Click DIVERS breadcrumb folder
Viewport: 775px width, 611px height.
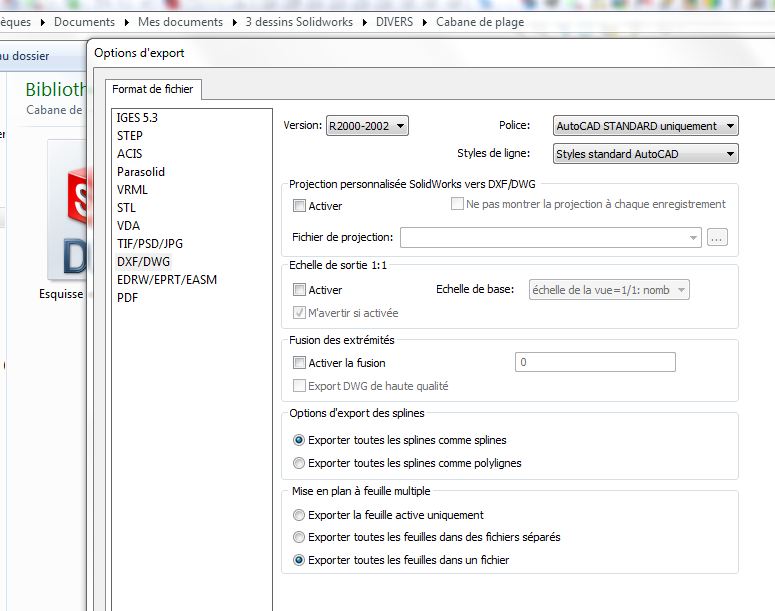pos(394,22)
